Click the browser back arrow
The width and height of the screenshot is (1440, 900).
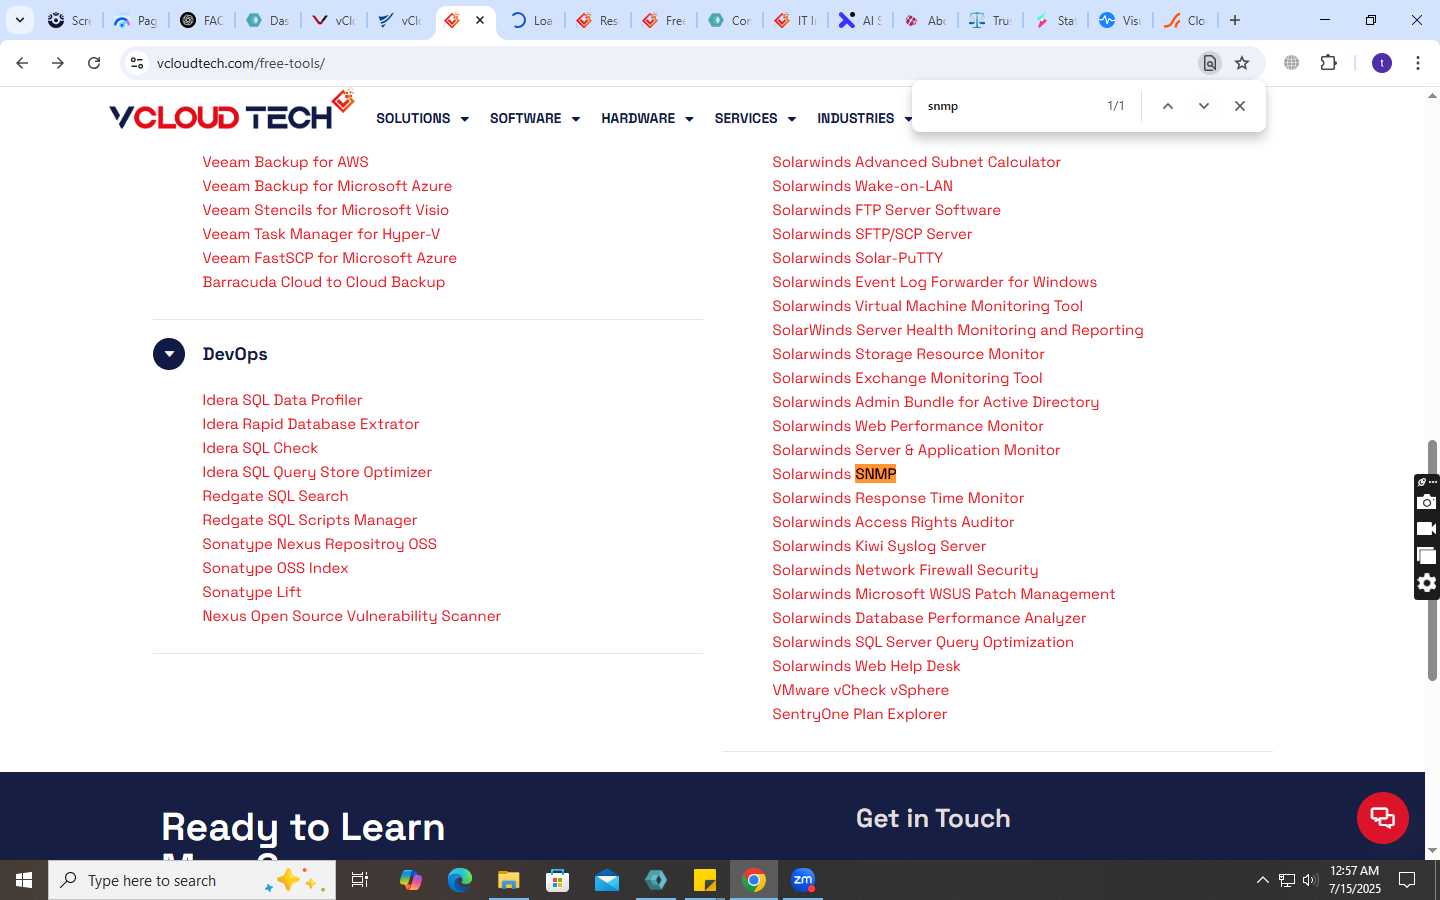point(22,63)
